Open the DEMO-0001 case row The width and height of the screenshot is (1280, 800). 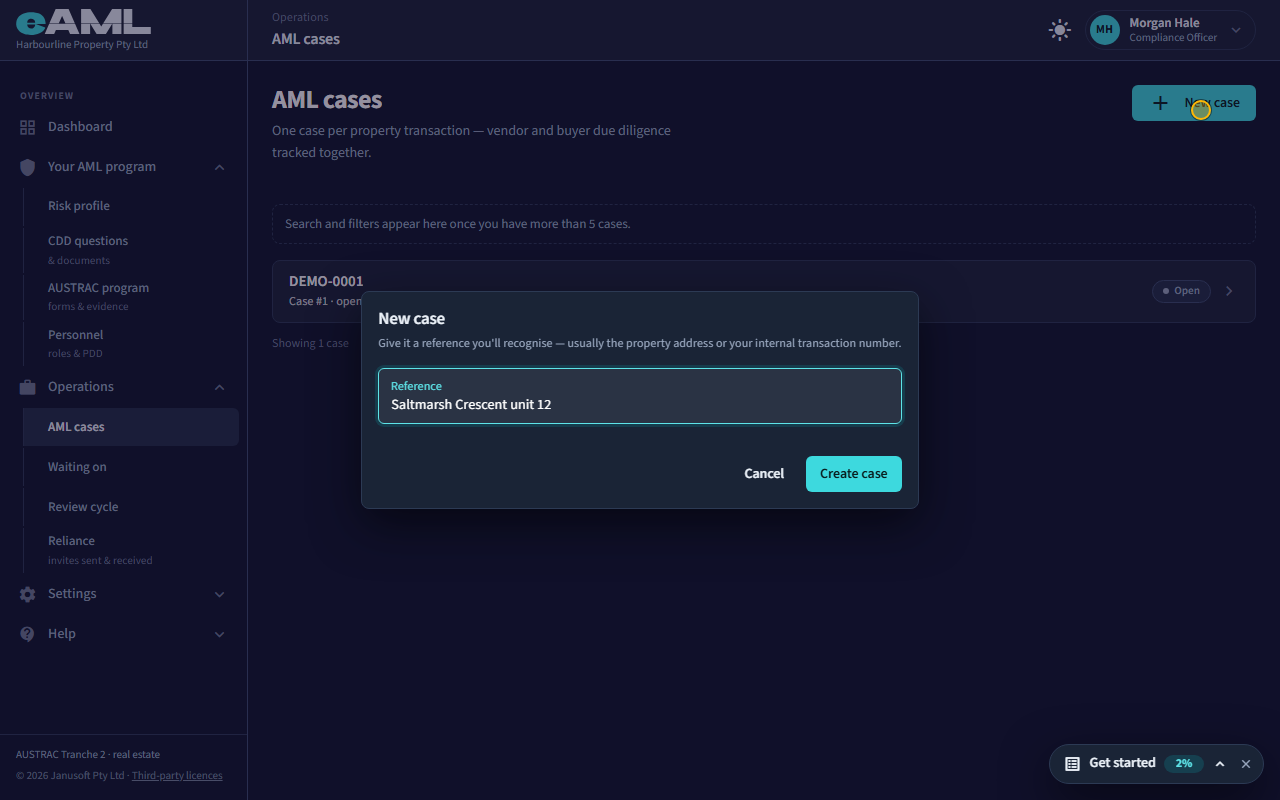(764, 291)
